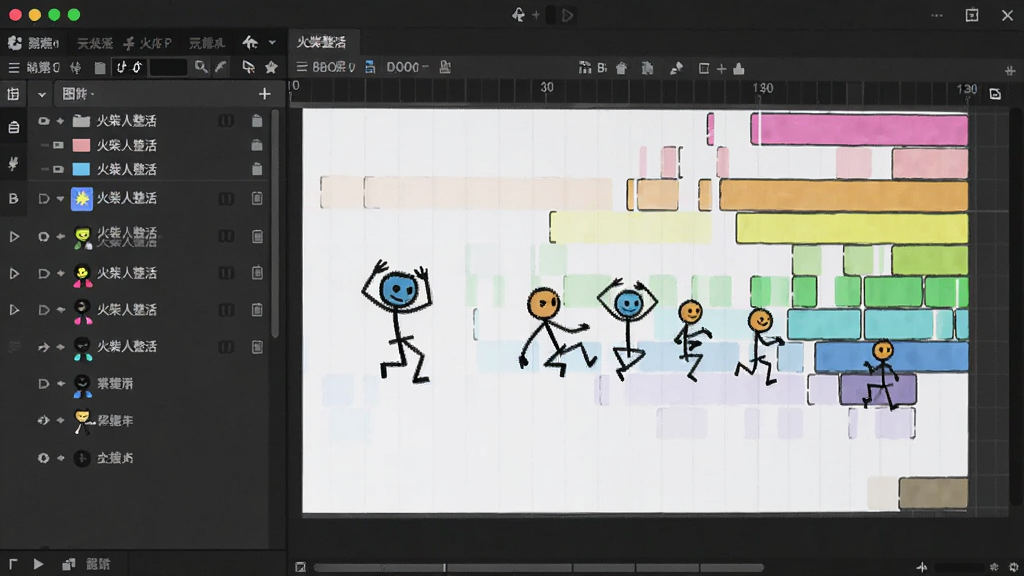Click the 30 marker on the timeline ruler
The image size is (1024, 576).
547,88
